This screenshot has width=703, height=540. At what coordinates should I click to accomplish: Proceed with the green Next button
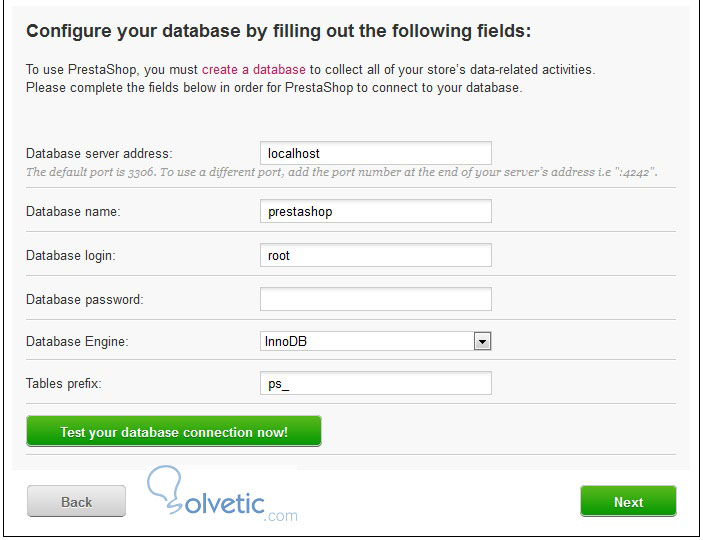click(x=628, y=502)
